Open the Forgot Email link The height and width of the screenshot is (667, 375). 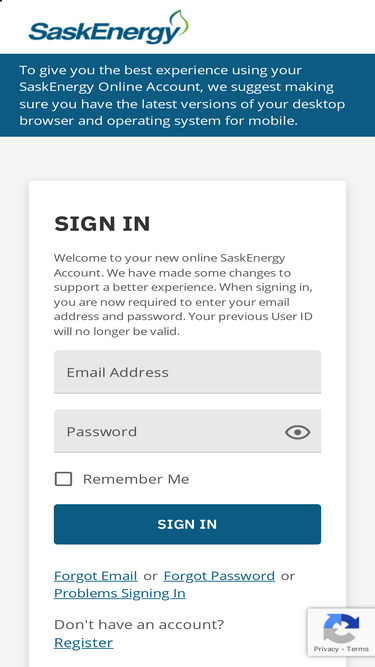tap(95, 576)
